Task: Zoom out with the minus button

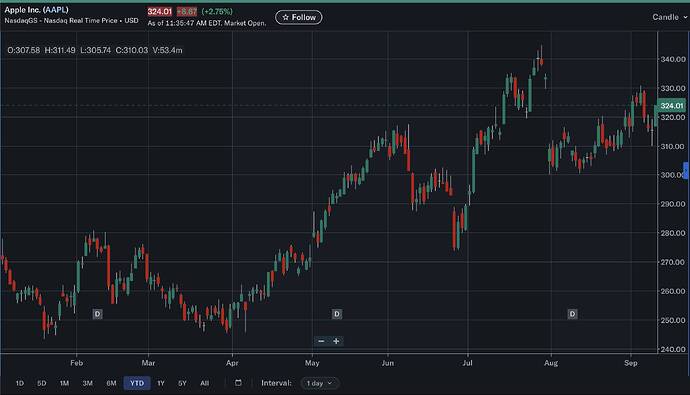Action: [x=321, y=341]
